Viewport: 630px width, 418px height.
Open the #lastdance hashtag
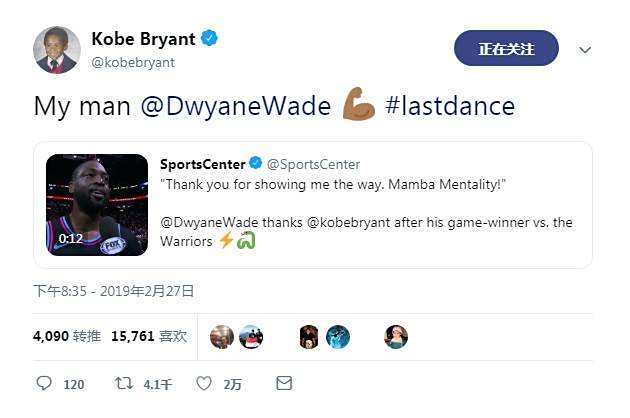[450, 106]
